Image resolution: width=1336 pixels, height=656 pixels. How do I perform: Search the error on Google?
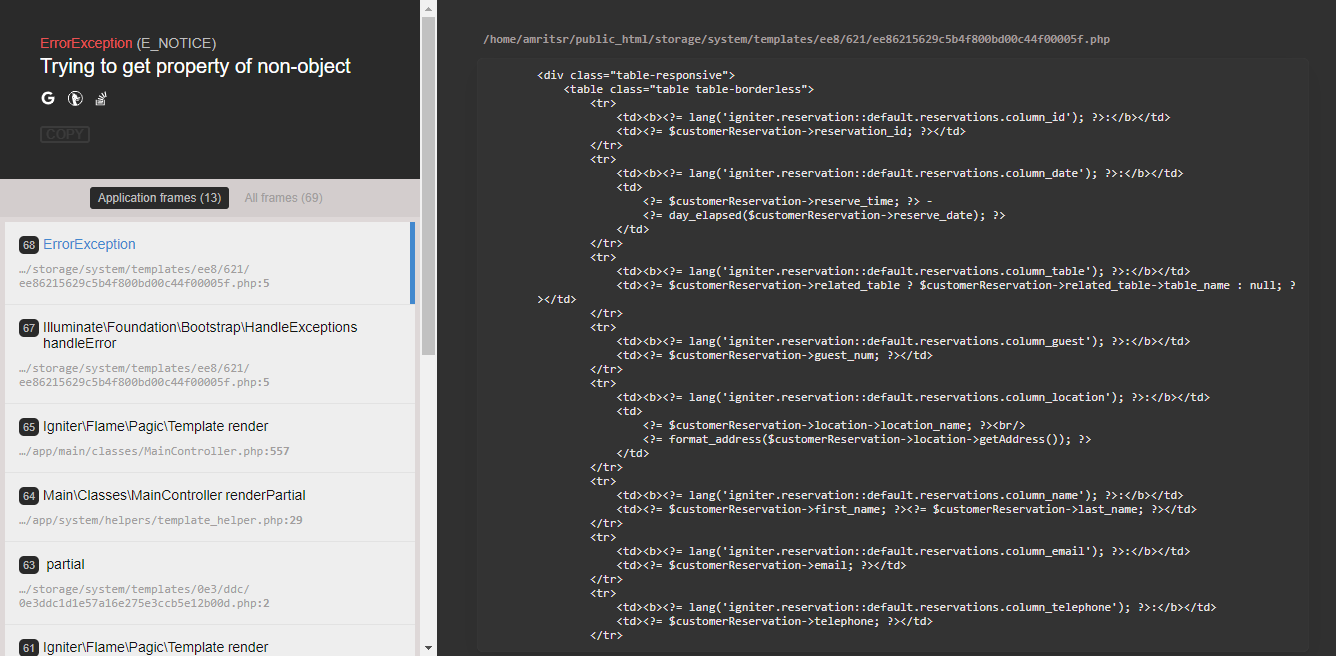tap(47, 98)
